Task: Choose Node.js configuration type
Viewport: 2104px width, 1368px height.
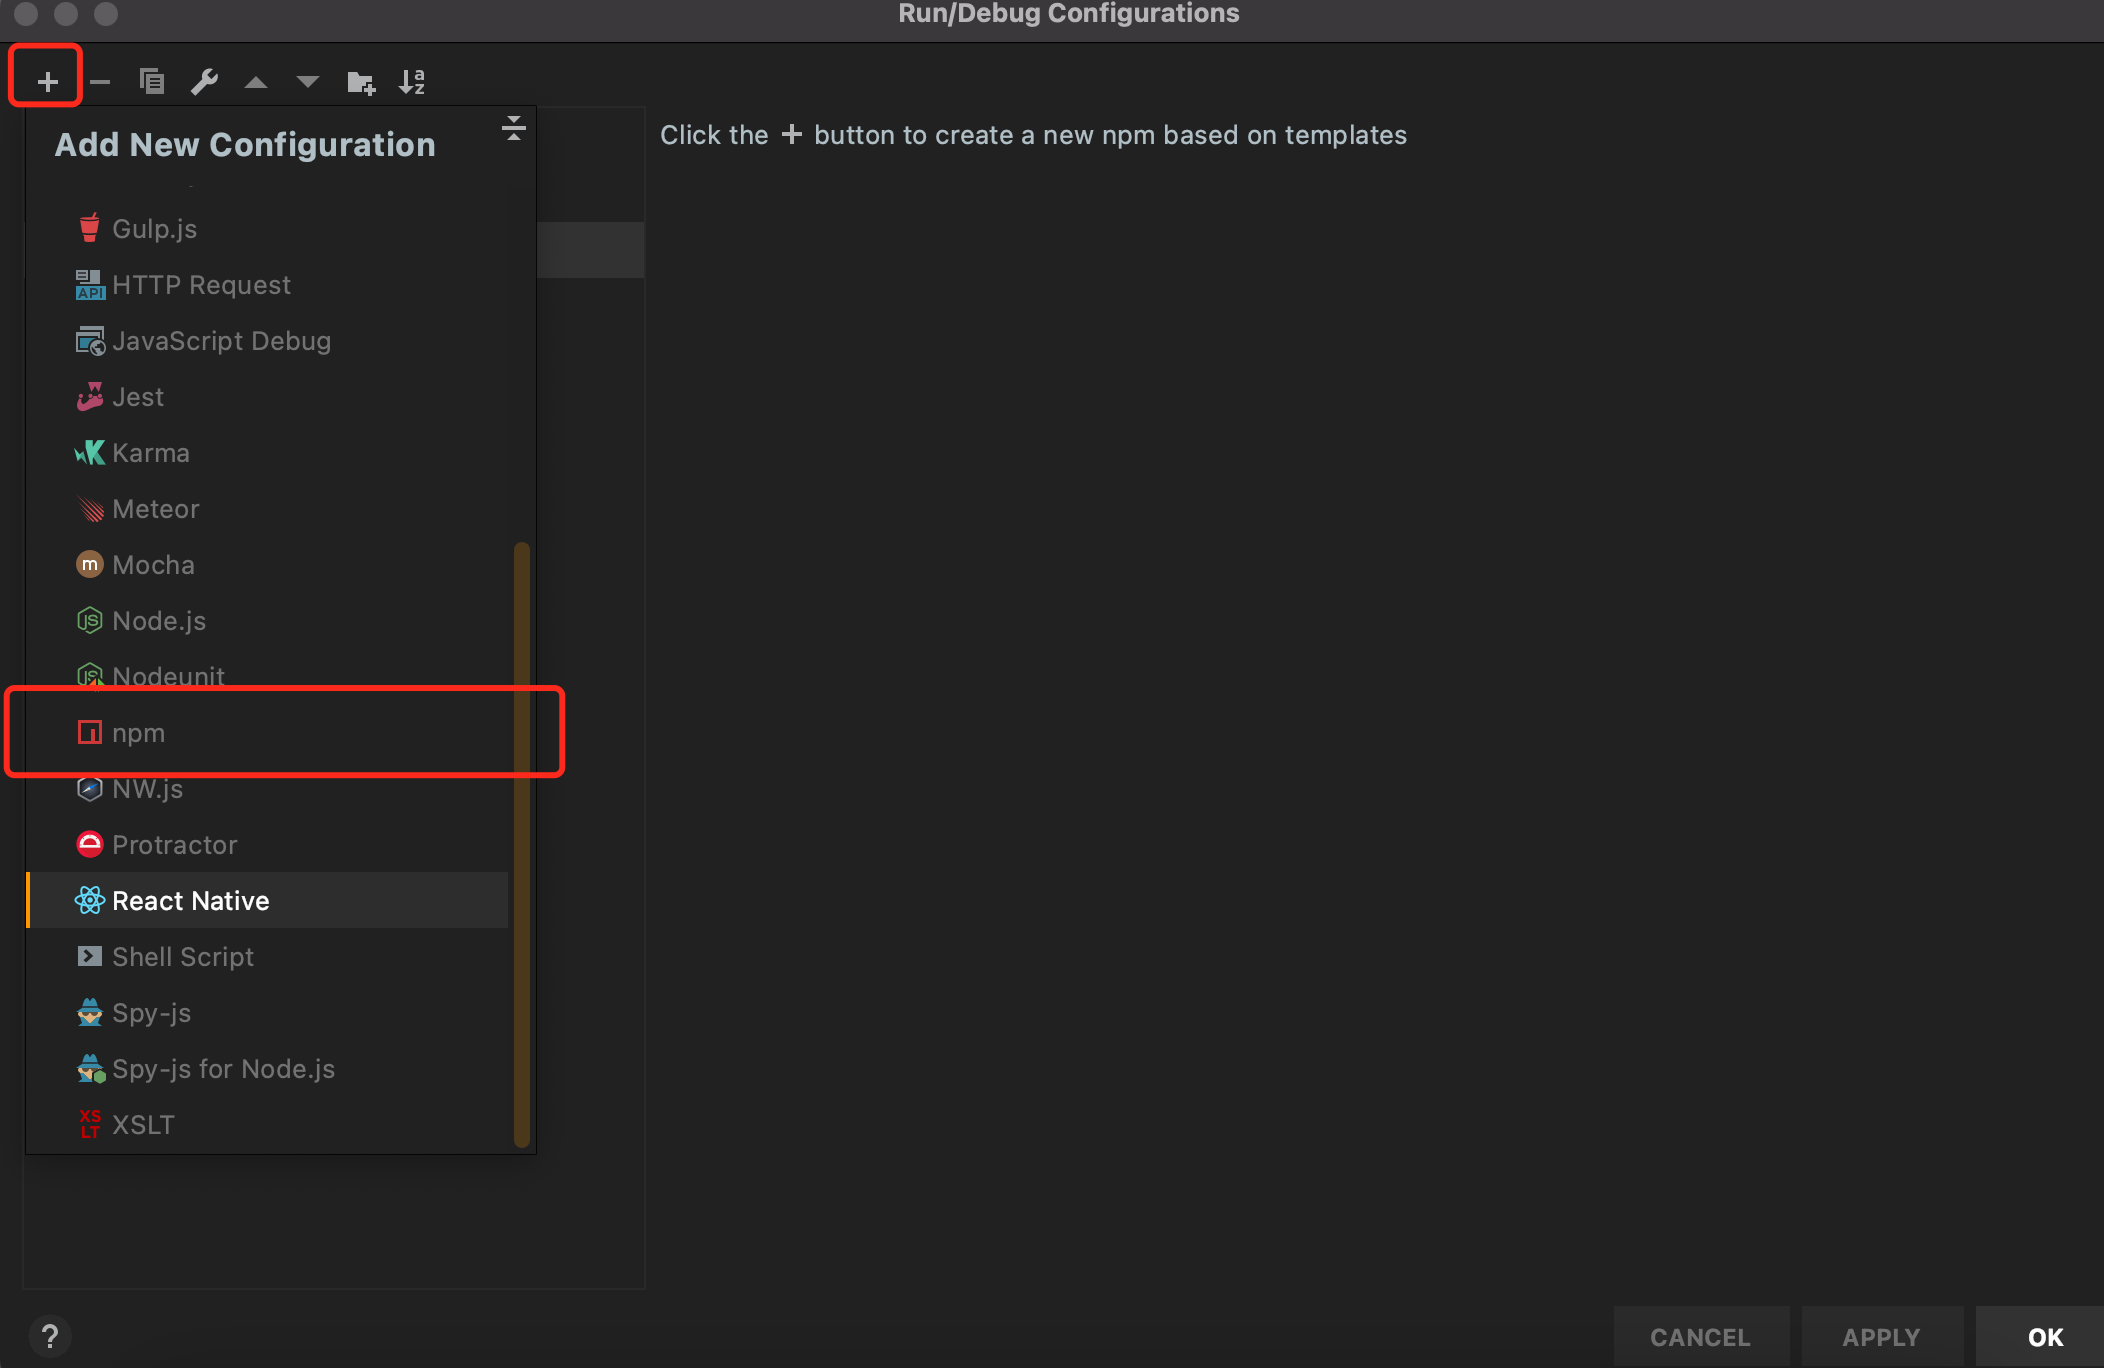Action: pos(158,620)
